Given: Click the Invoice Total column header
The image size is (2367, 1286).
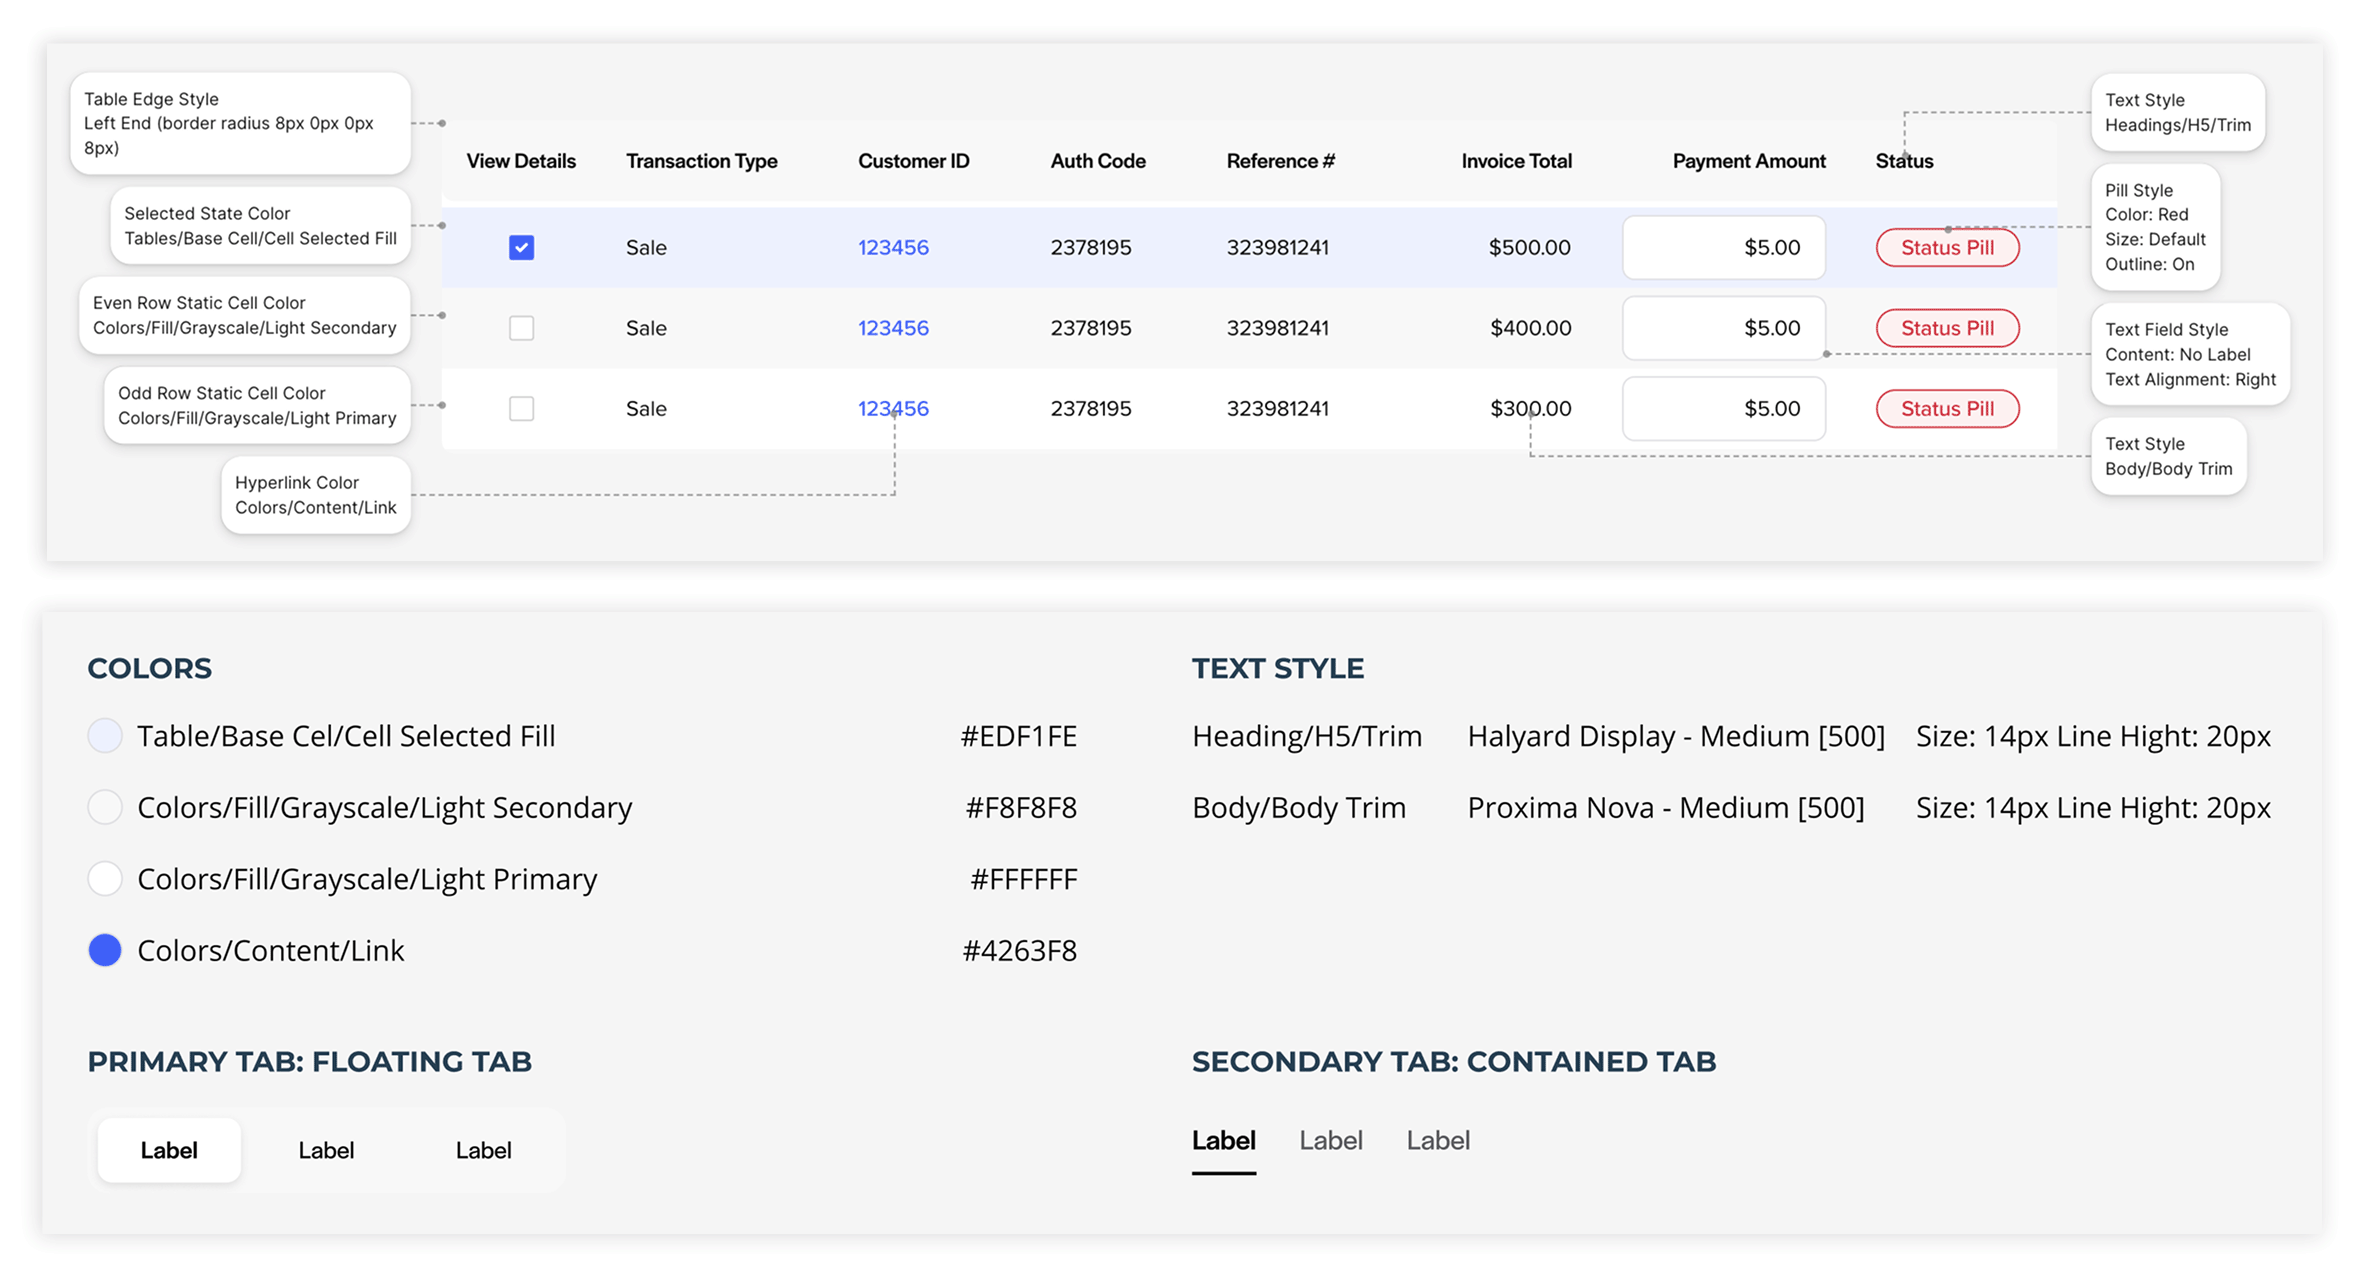Looking at the screenshot, I should click(x=1516, y=161).
